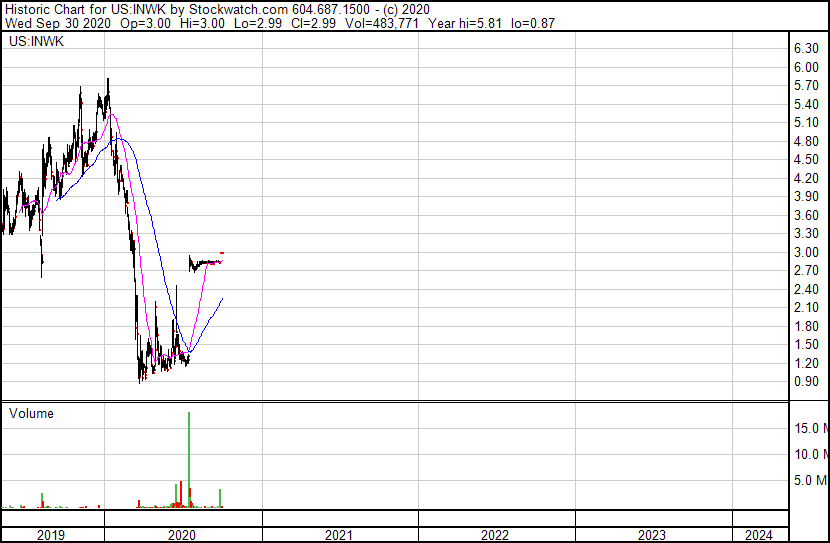Select the 2024 year marker
This screenshot has height=543, width=830.
758,535
